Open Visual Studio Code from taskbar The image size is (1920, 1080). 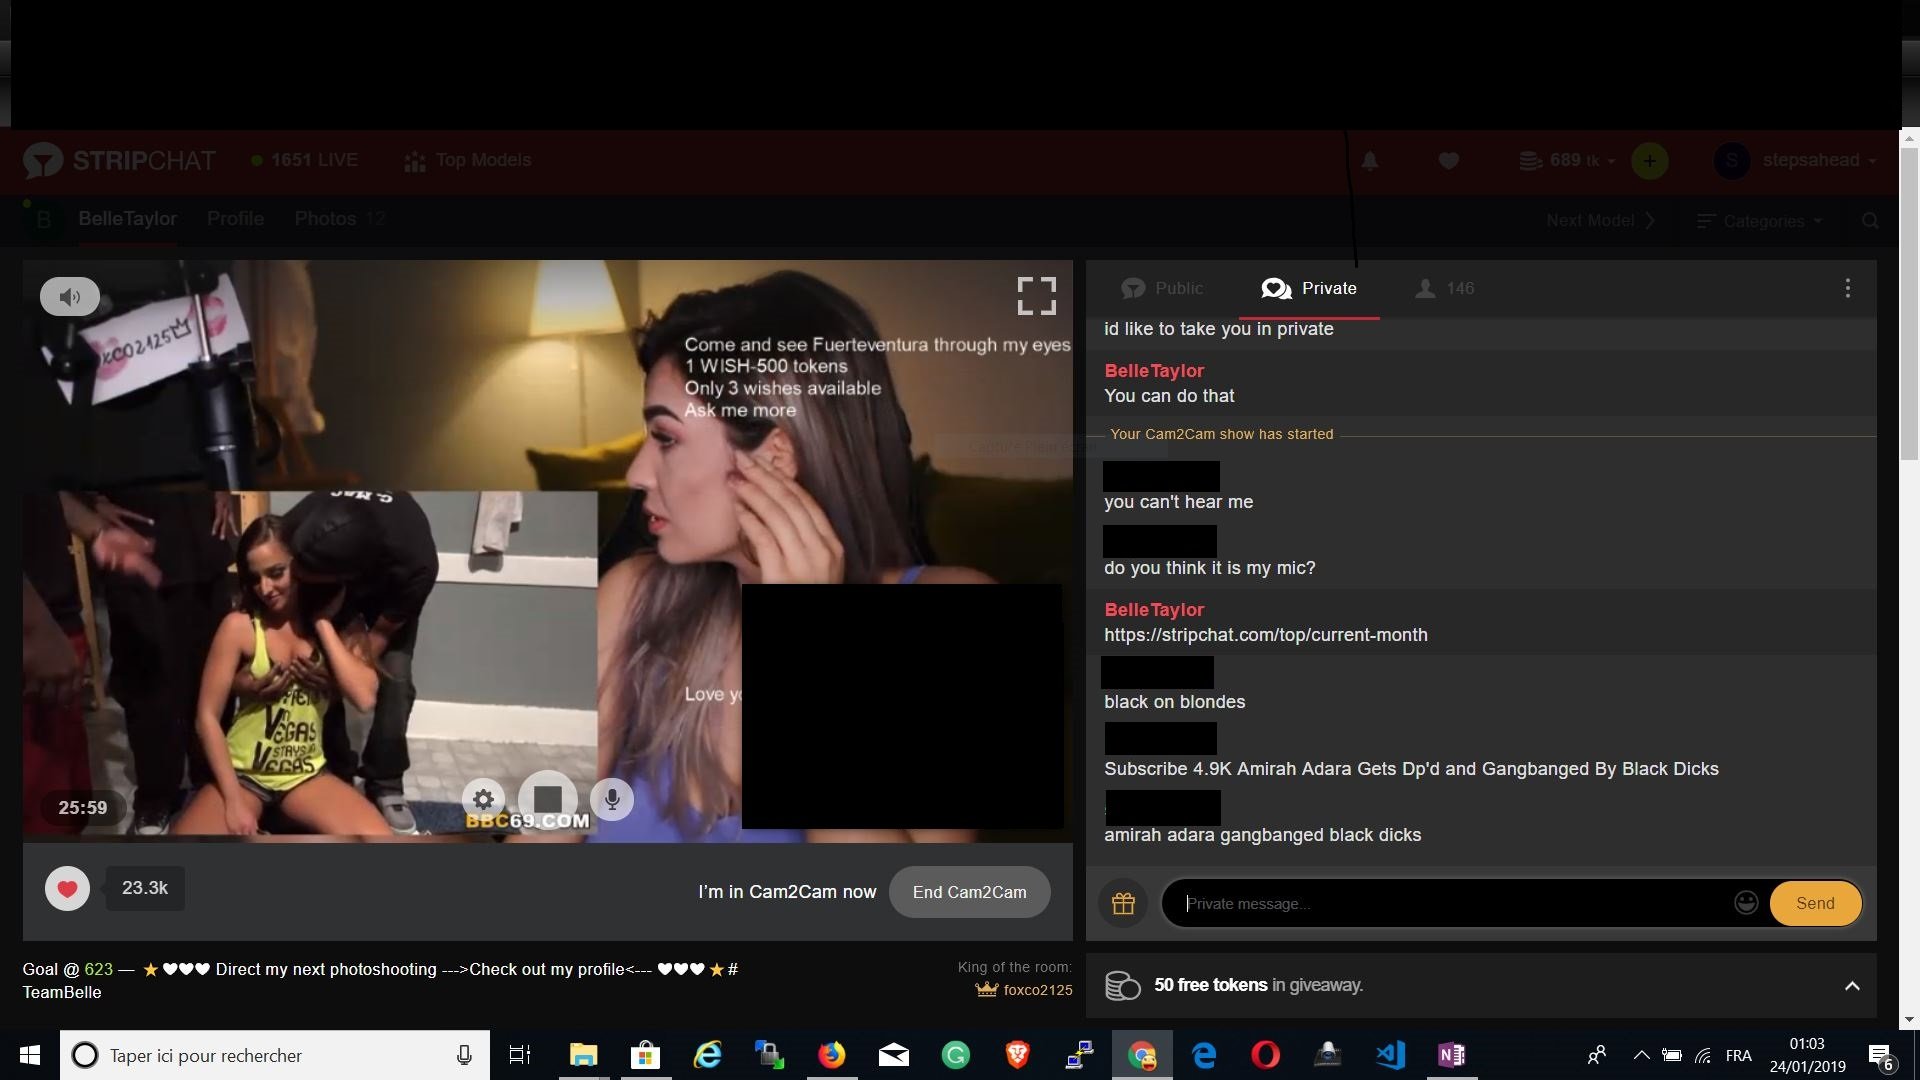[x=1390, y=1055]
